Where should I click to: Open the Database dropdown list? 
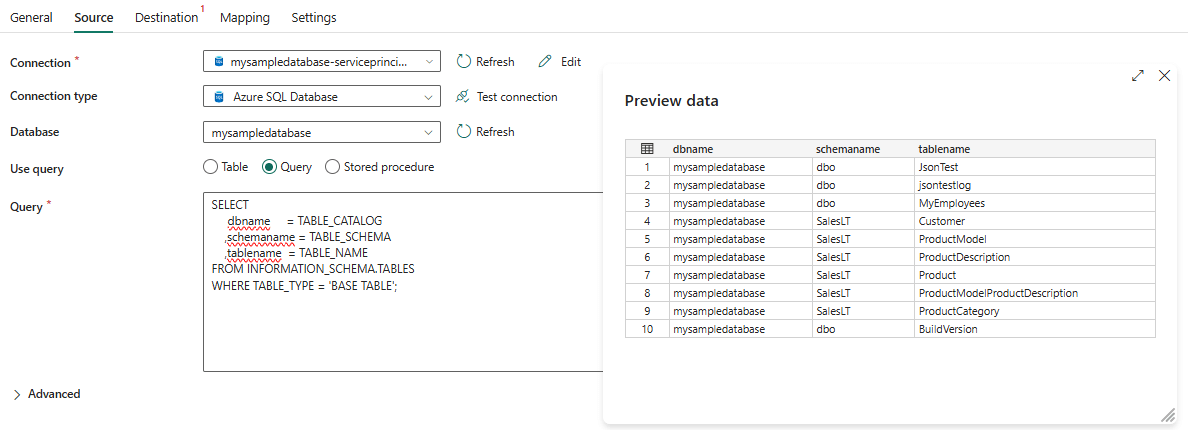coord(321,132)
